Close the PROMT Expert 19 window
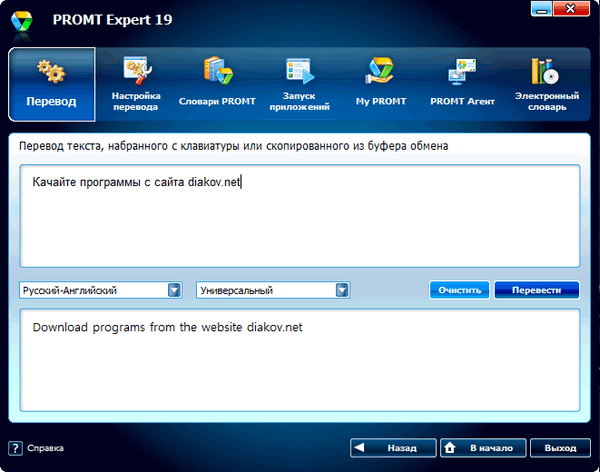This screenshot has width=600, height=472. [571, 9]
